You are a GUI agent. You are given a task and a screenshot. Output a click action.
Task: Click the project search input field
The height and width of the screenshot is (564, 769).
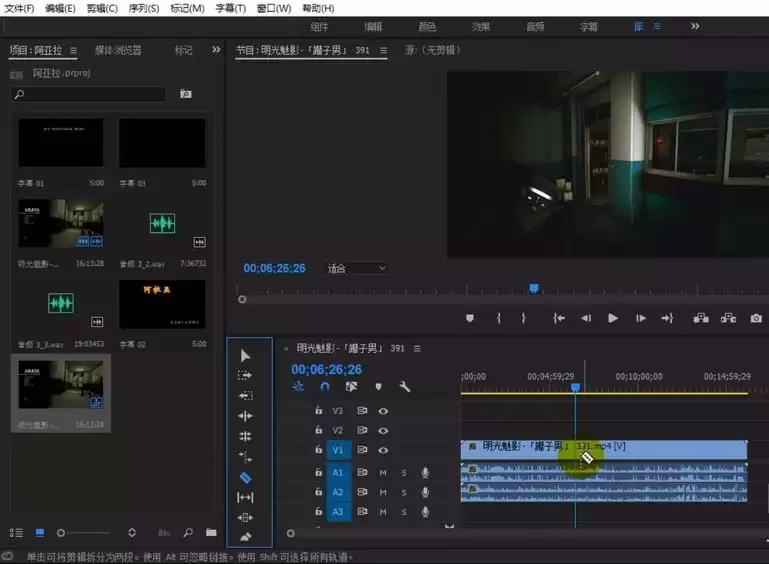(90, 94)
